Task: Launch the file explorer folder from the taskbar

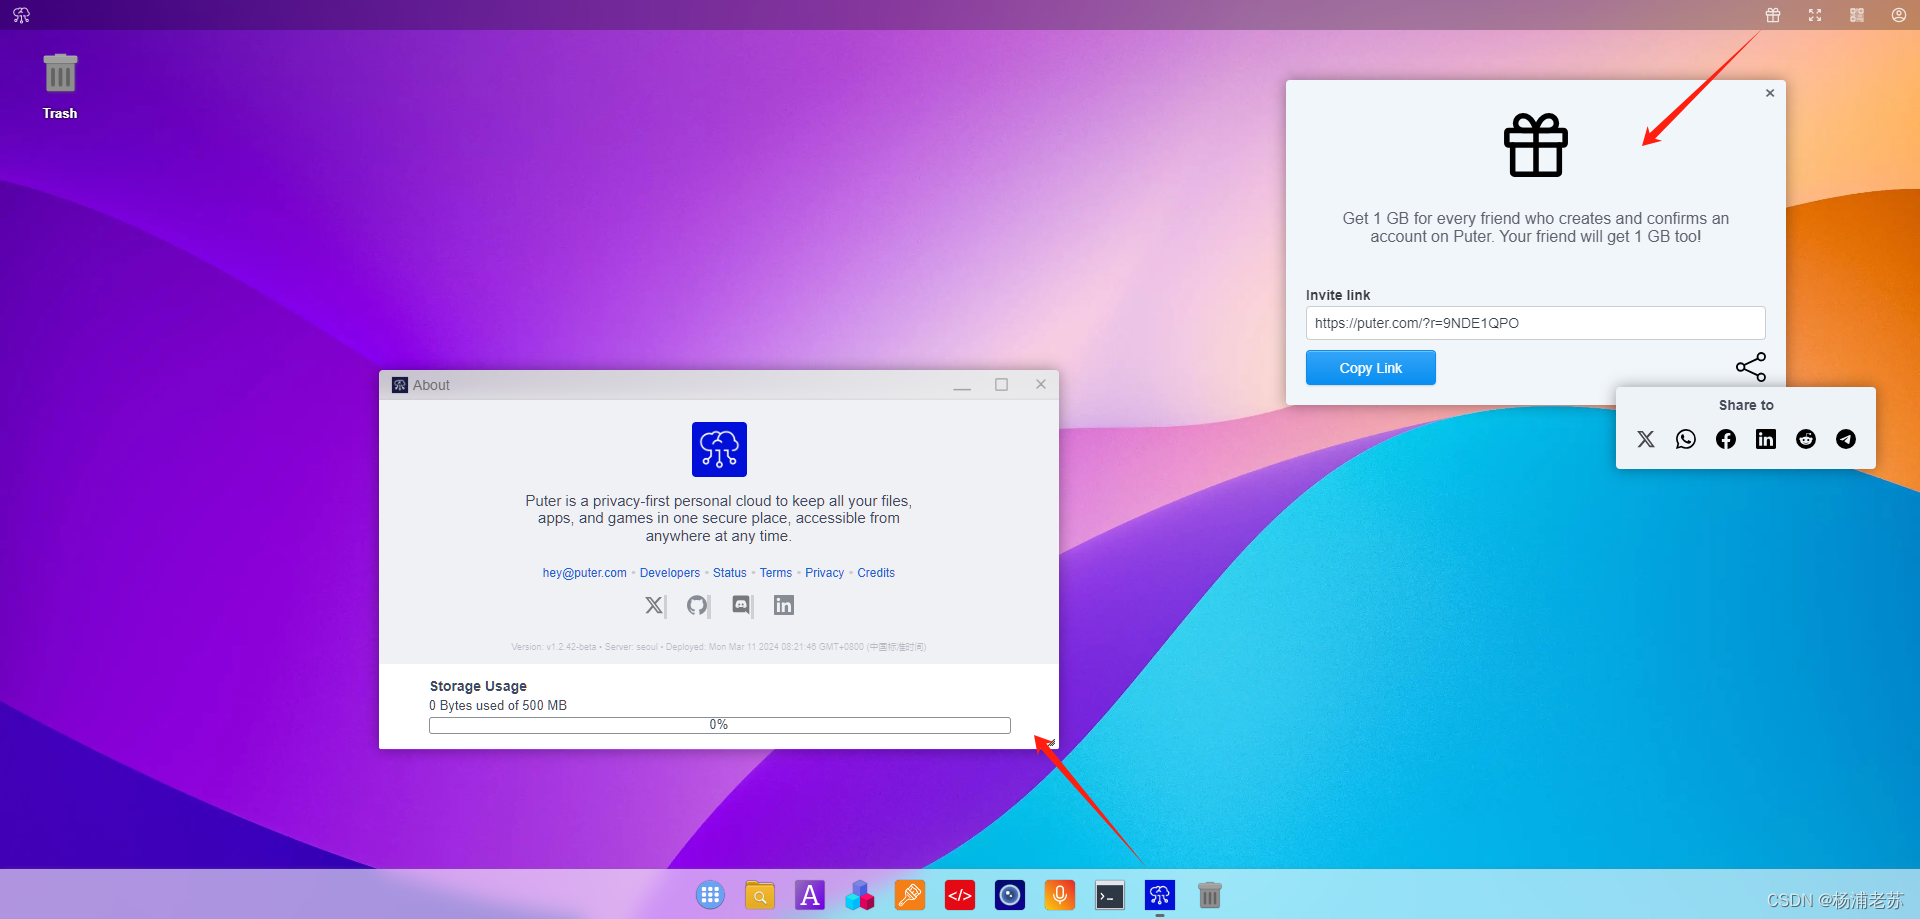Action: click(760, 895)
